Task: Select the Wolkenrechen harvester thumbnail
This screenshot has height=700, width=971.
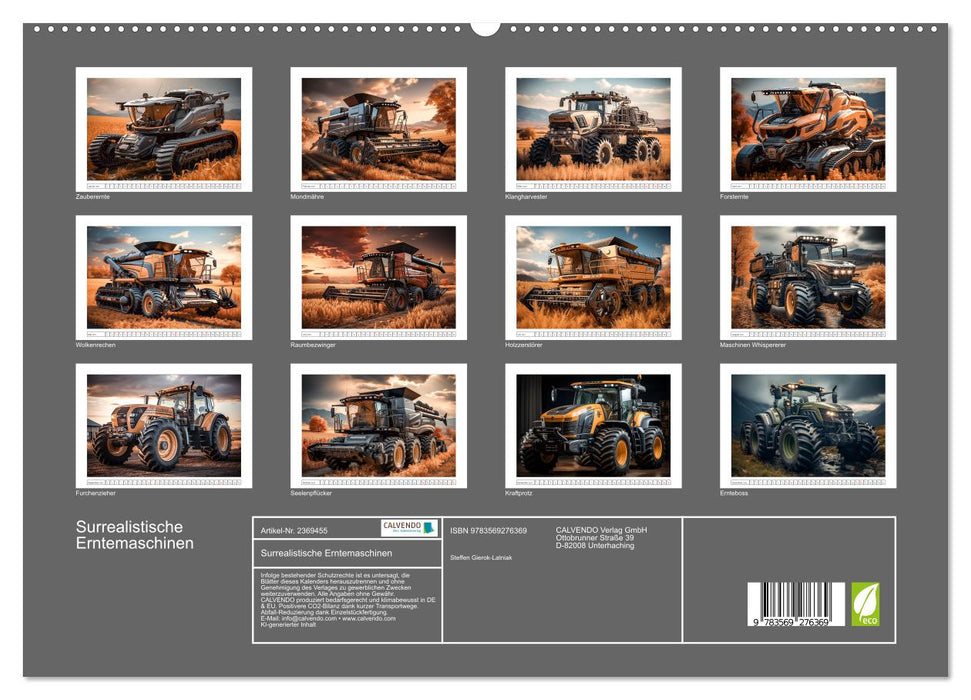Action: [163, 278]
